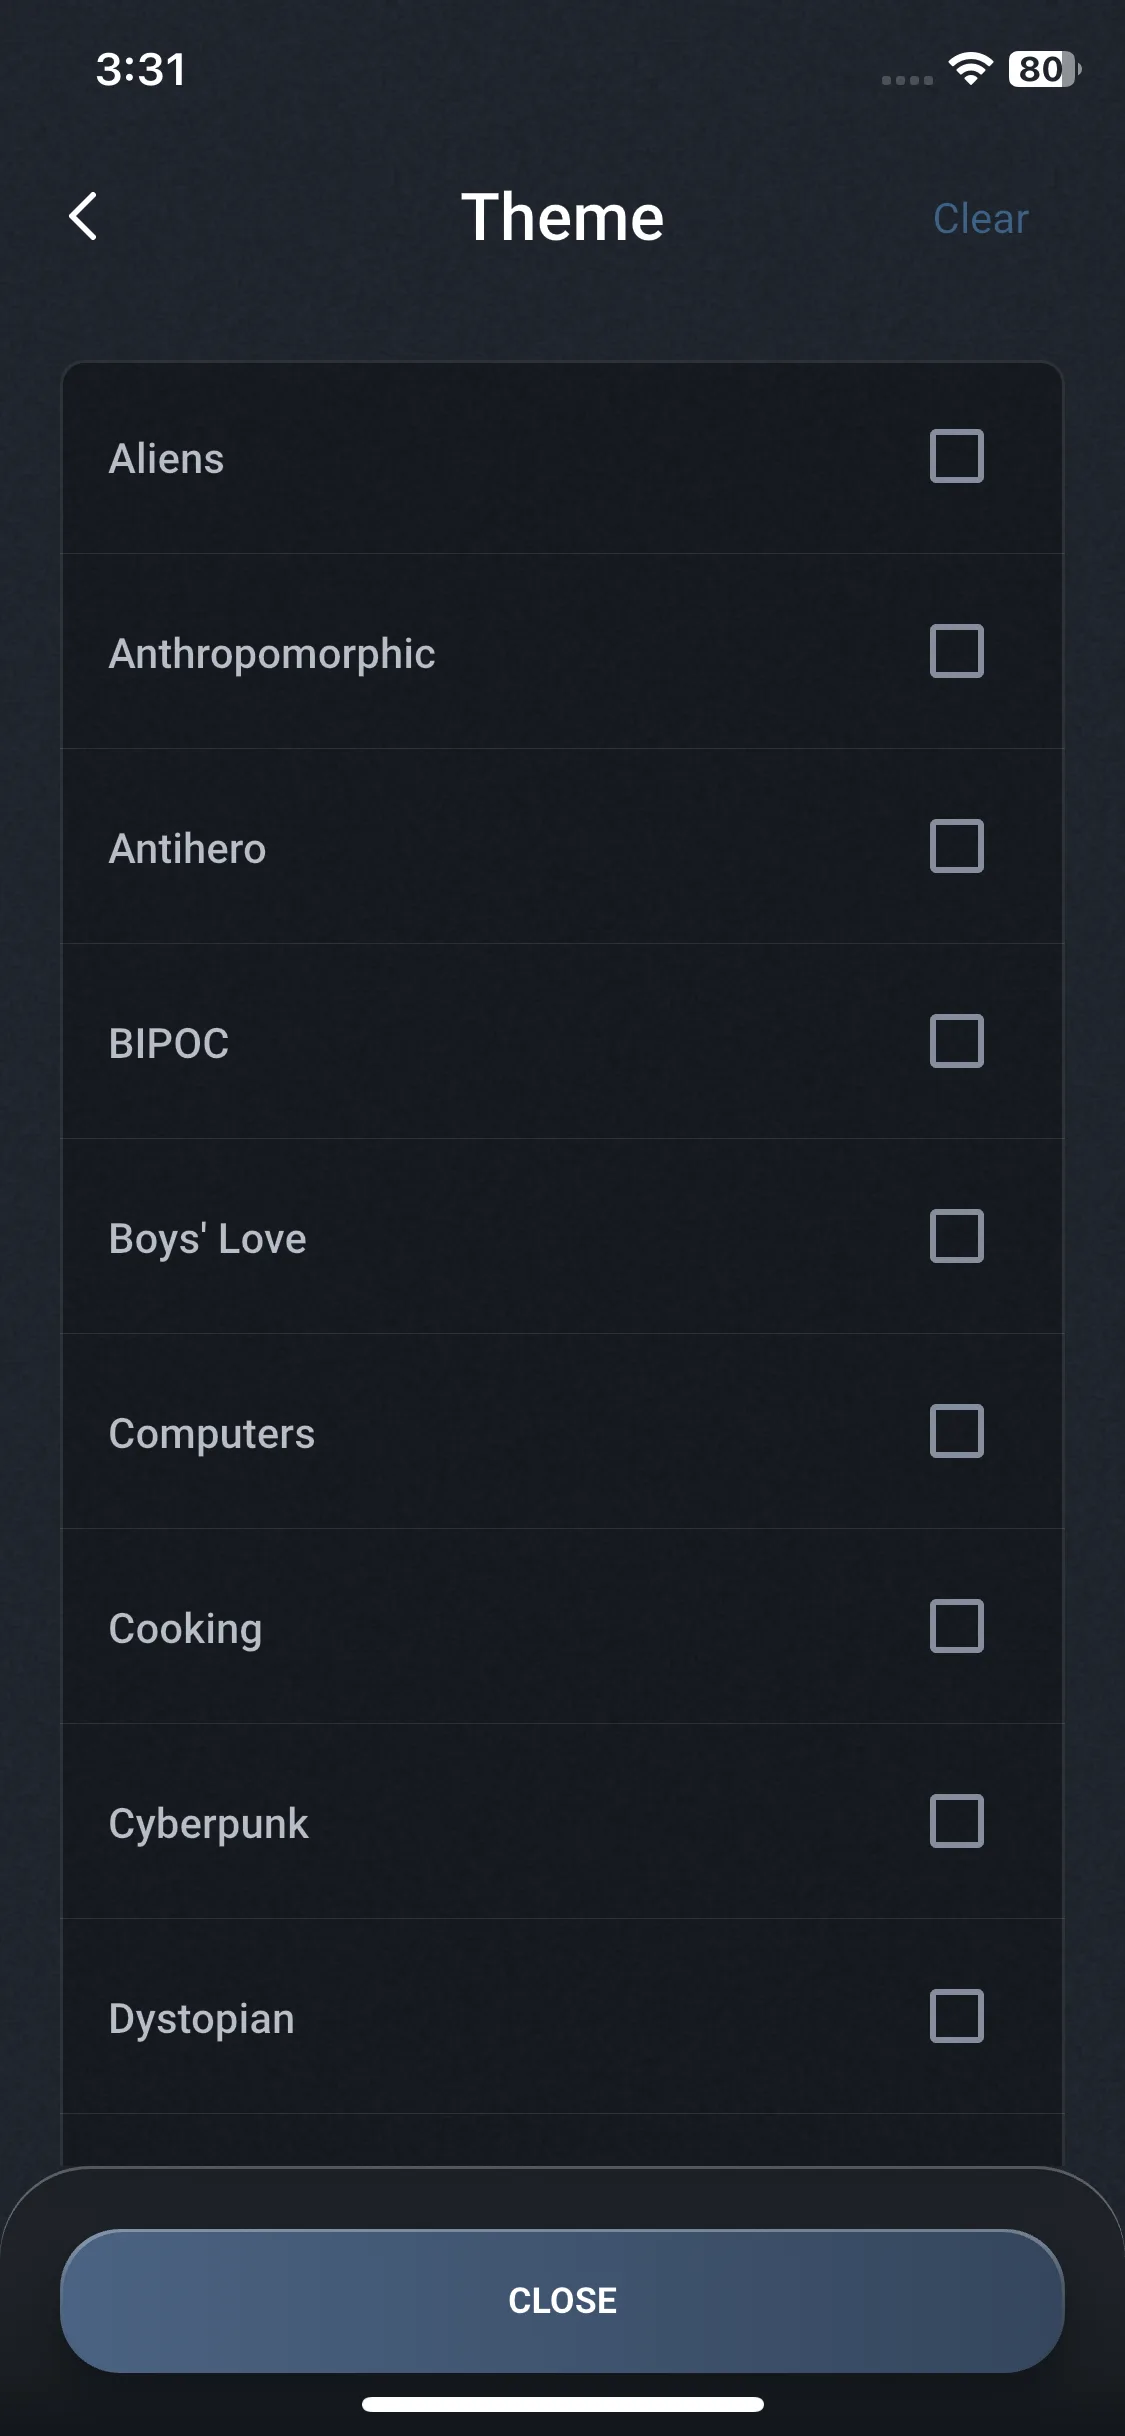Go back using the back arrow
This screenshot has height=2436, width=1125.
click(x=84, y=217)
